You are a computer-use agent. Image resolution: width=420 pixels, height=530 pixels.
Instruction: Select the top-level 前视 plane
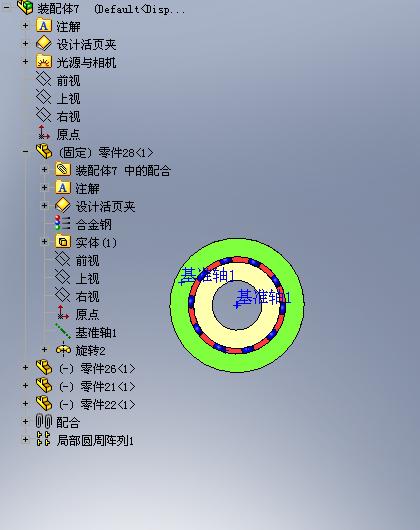point(68,80)
